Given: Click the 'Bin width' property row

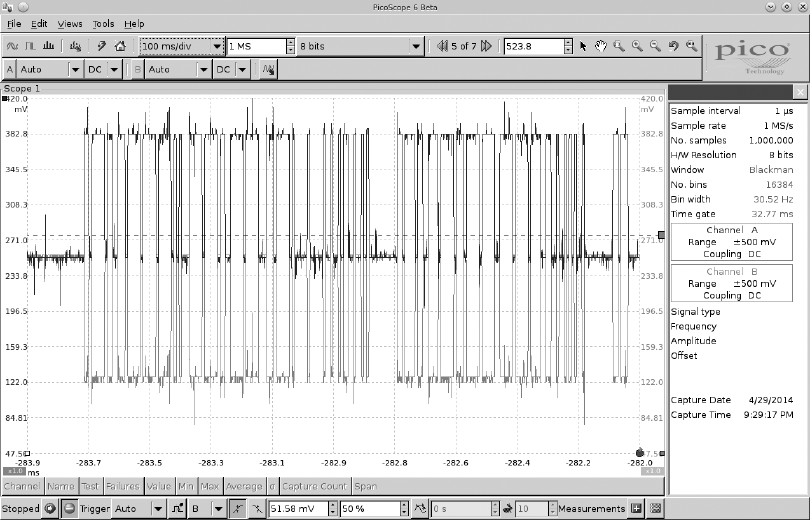Looking at the screenshot, I should pos(731,199).
